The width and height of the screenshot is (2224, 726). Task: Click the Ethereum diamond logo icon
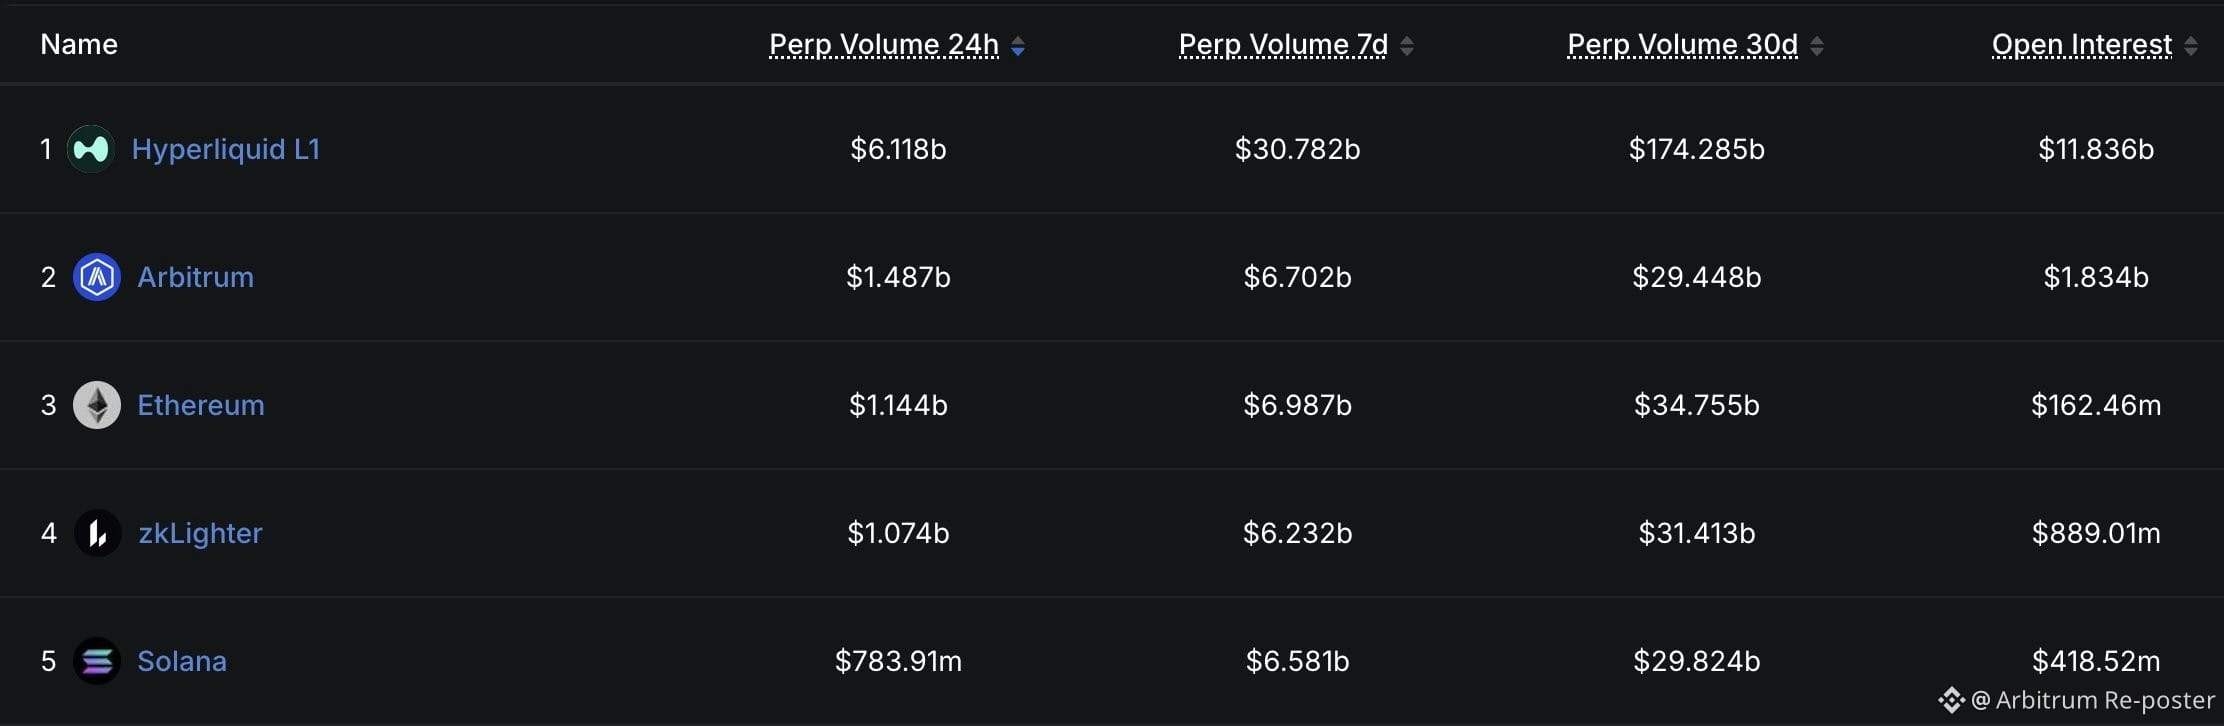pyautogui.click(x=97, y=405)
